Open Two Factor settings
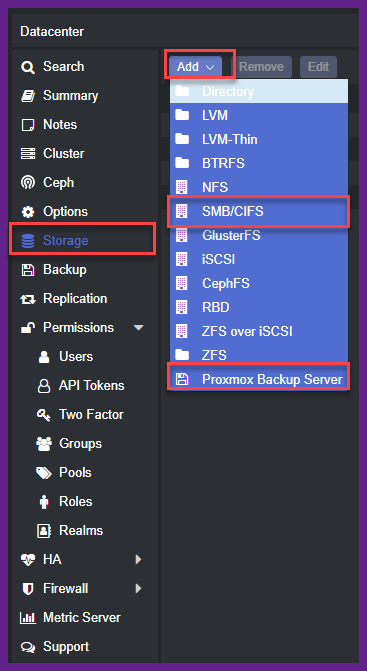 (x=91, y=415)
